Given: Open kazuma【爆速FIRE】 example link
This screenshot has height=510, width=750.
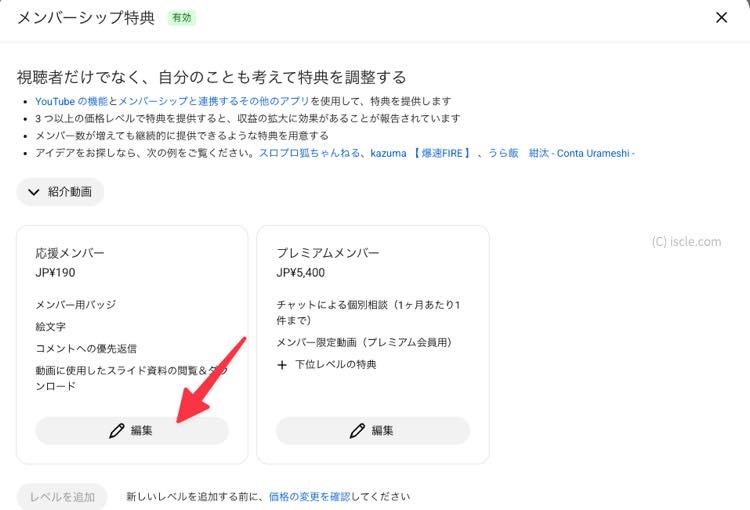Looking at the screenshot, I should click(421, 153).
